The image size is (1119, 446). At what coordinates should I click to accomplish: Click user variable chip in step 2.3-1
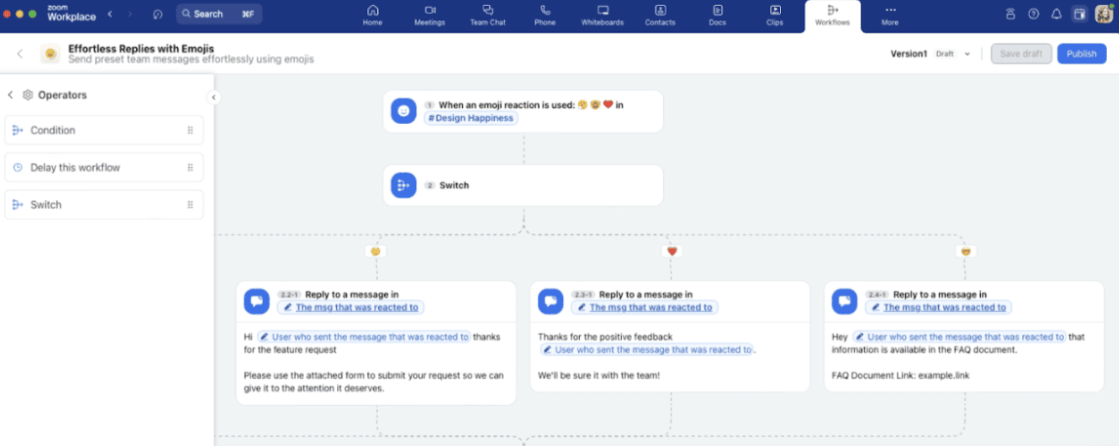coord(647,350)
